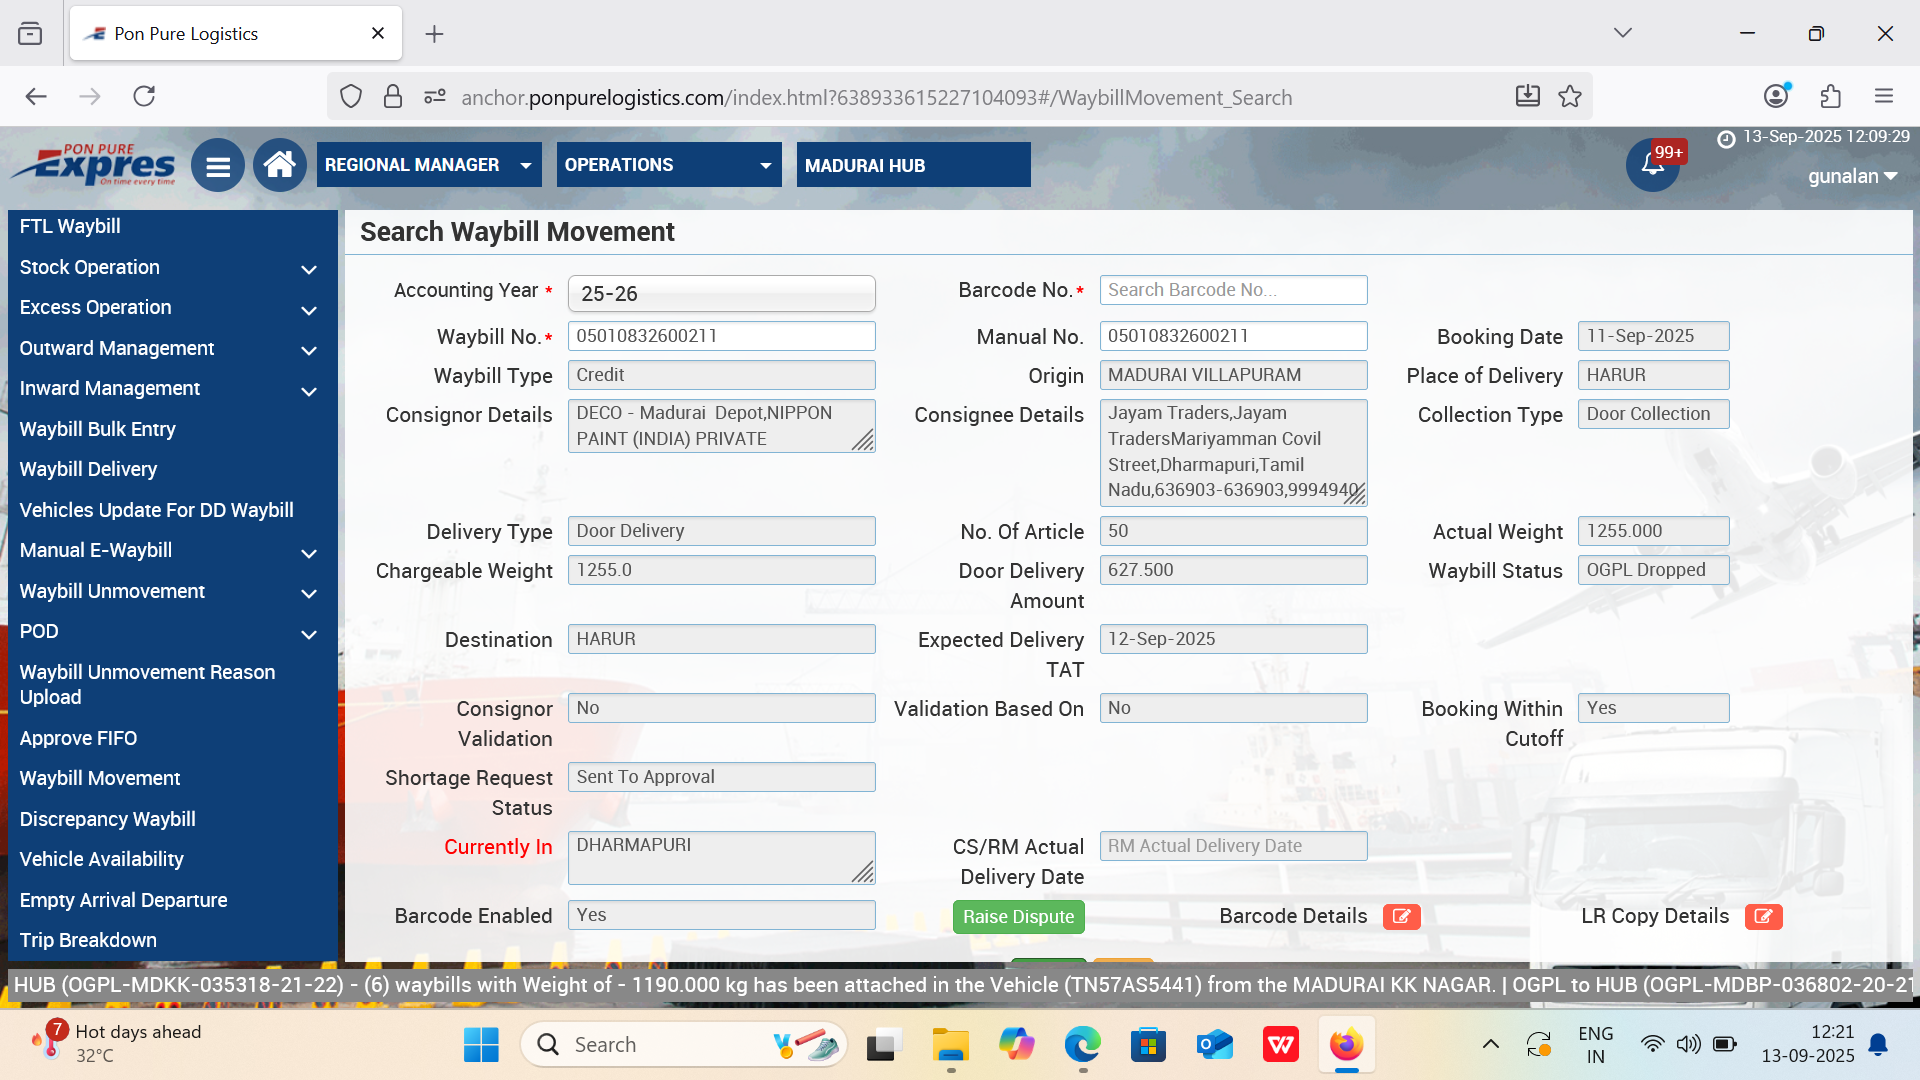Expand the gunalan user menu
1920x1080 pixels.
[x=1852, y=177]
